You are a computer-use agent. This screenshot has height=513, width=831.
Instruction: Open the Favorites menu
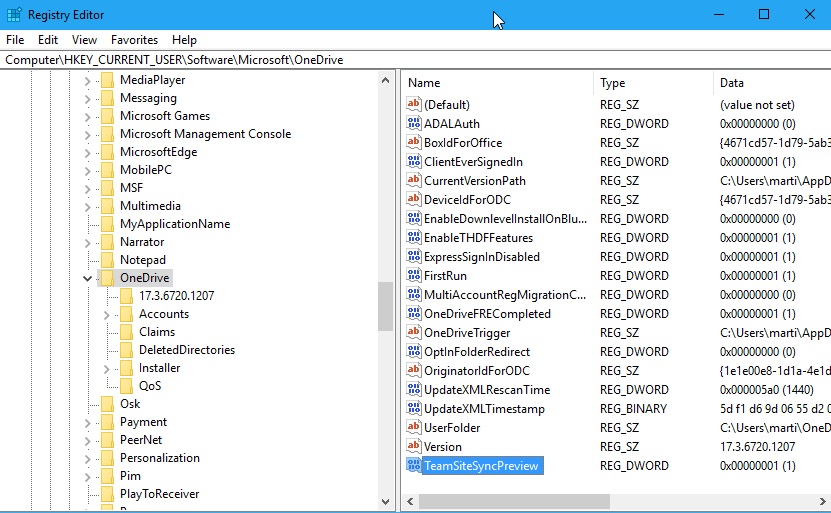(x=134, y=40)
